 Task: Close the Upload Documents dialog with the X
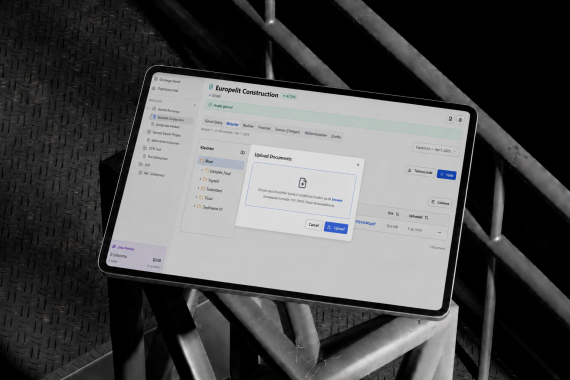(358, 165)
